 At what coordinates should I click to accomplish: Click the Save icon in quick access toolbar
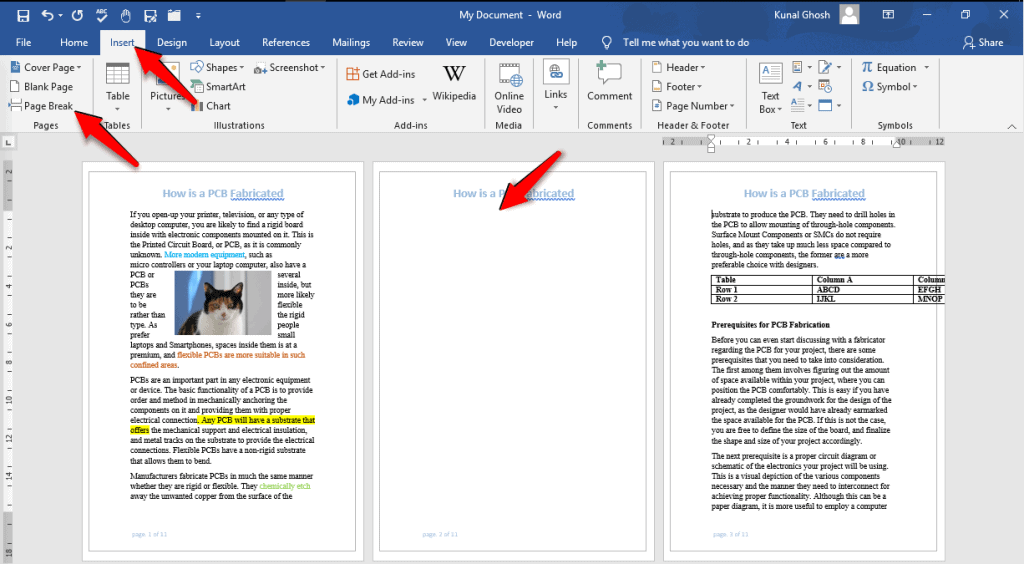(x=22, y=15)
